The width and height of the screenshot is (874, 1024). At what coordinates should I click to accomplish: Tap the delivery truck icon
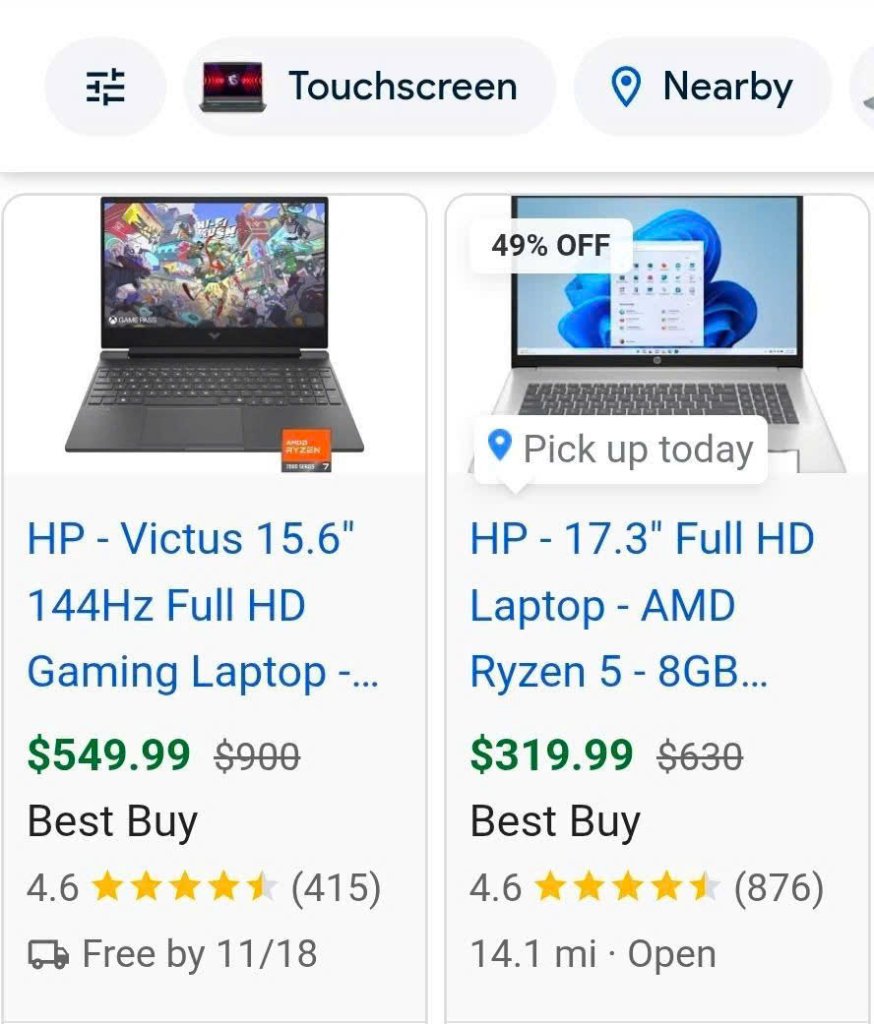point(48,954)
